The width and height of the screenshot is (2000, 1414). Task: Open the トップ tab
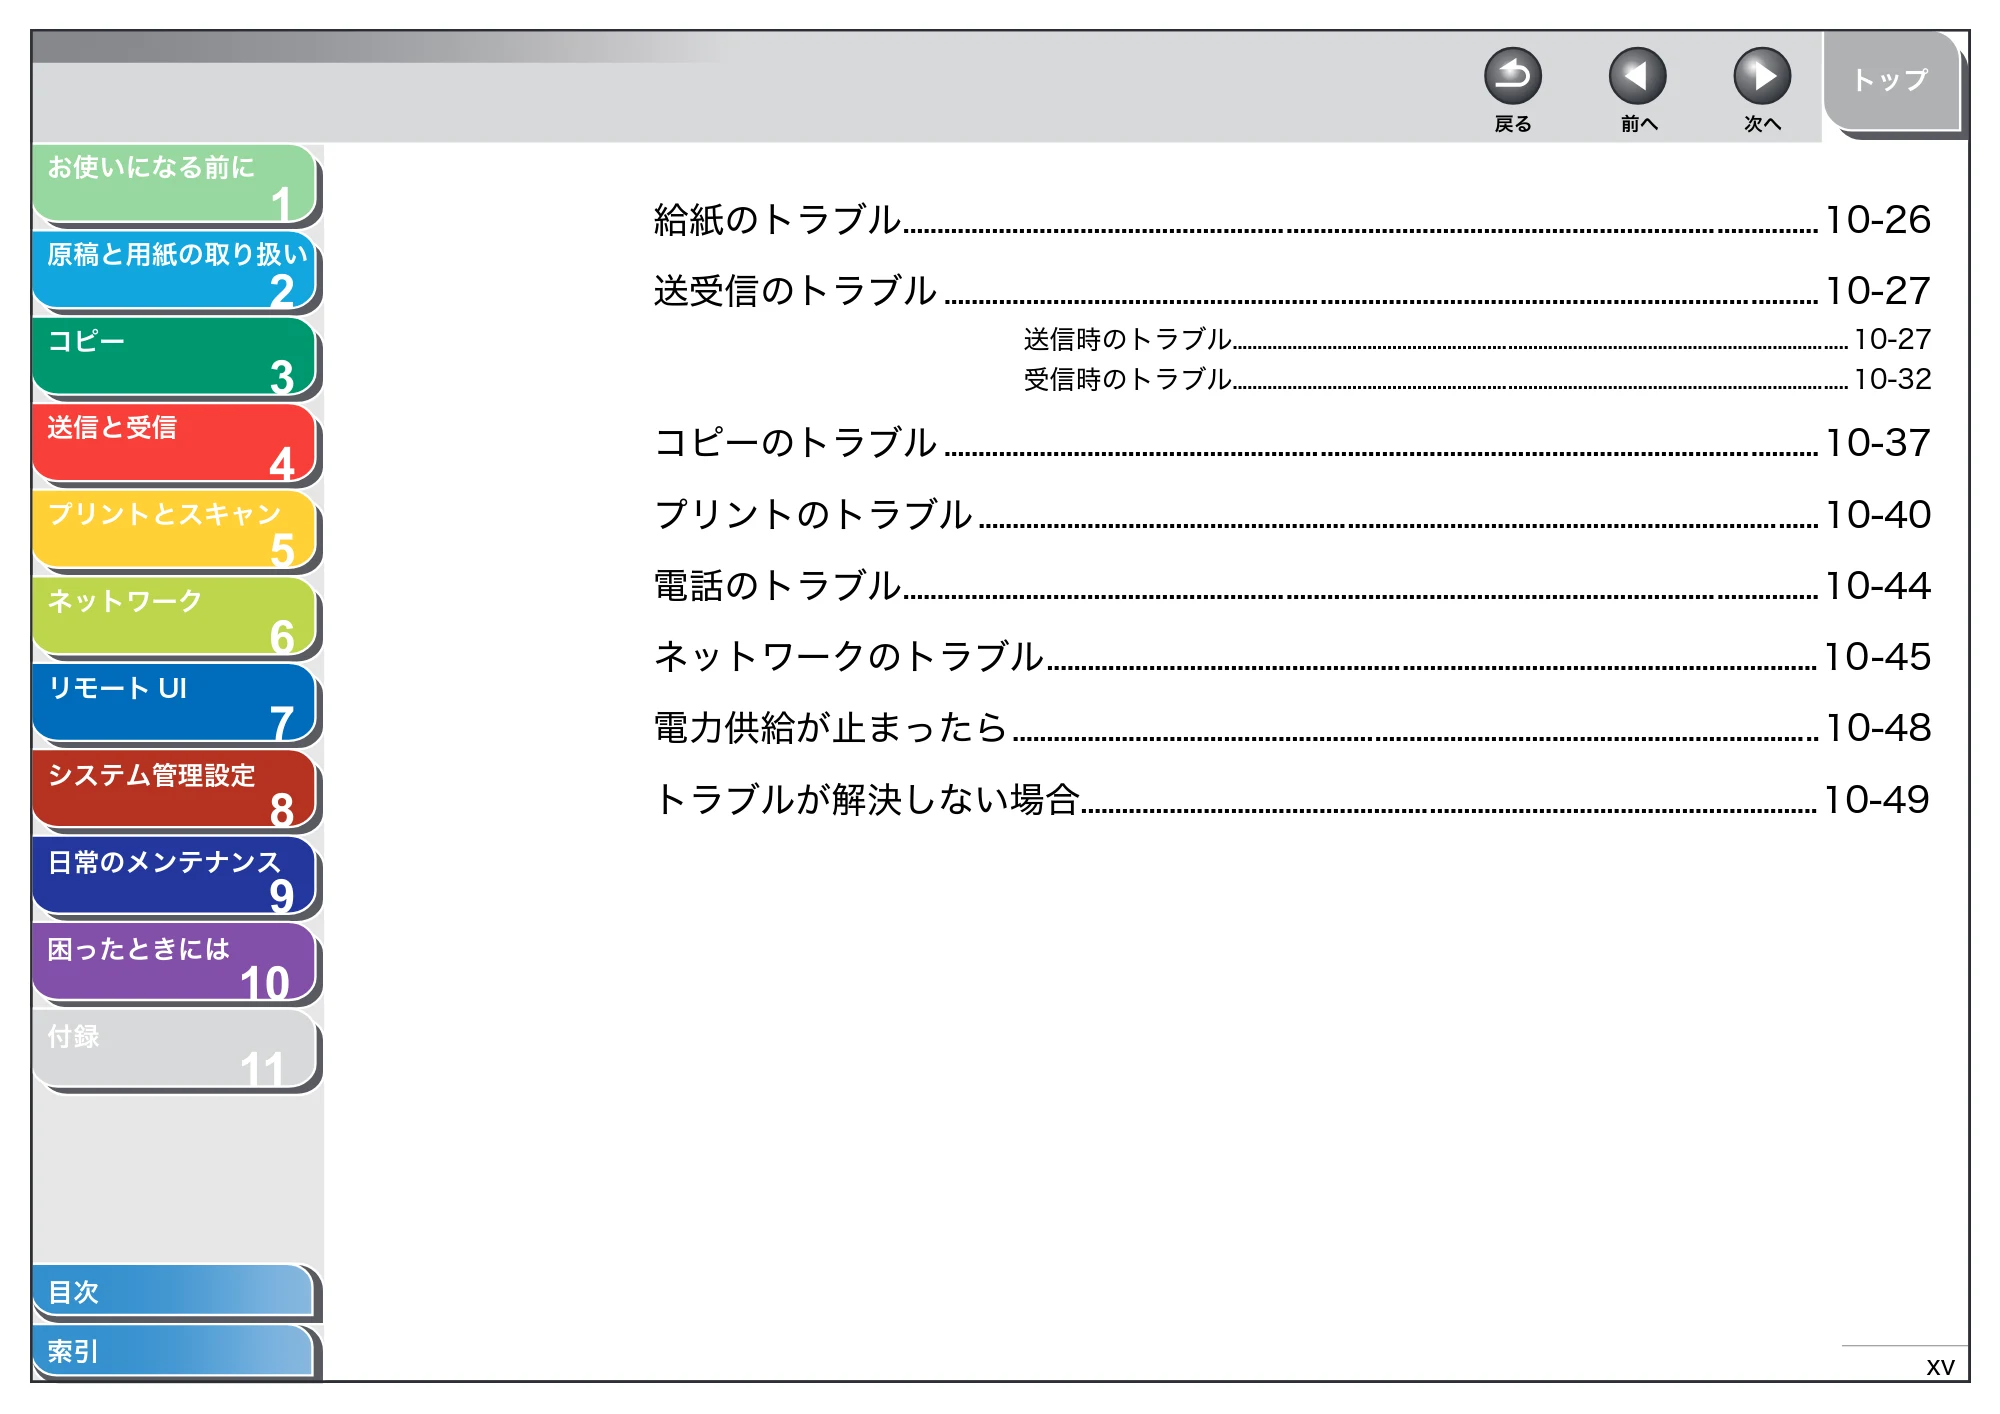[1890, 81]
